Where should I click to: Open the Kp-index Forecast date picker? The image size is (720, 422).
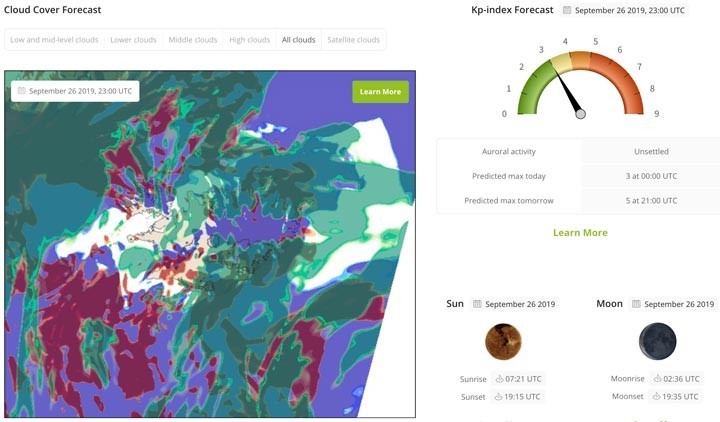pyautogui.click(x=624, y=10)
